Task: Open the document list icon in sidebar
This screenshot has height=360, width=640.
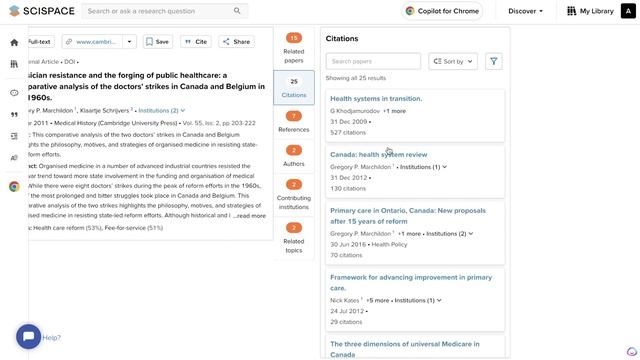Action: [14, 136]
